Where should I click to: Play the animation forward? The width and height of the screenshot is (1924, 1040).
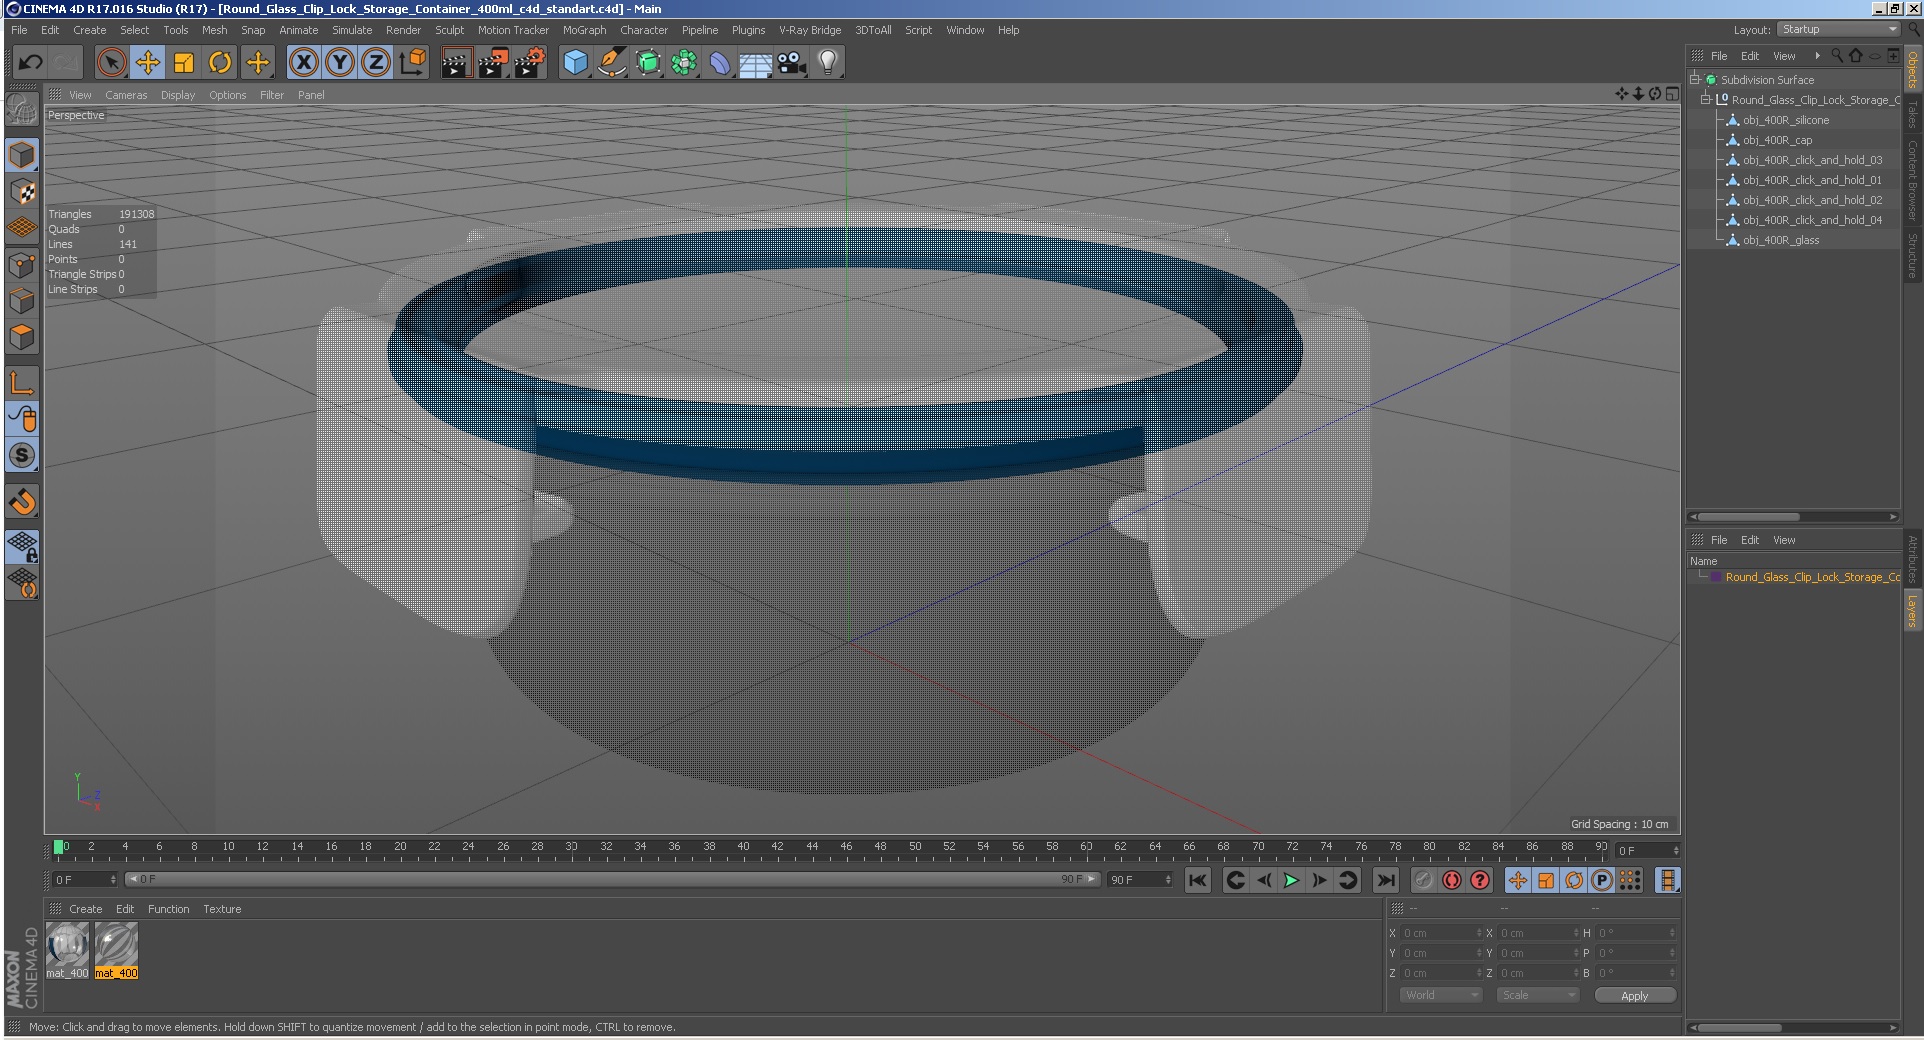click(1291, 880)
